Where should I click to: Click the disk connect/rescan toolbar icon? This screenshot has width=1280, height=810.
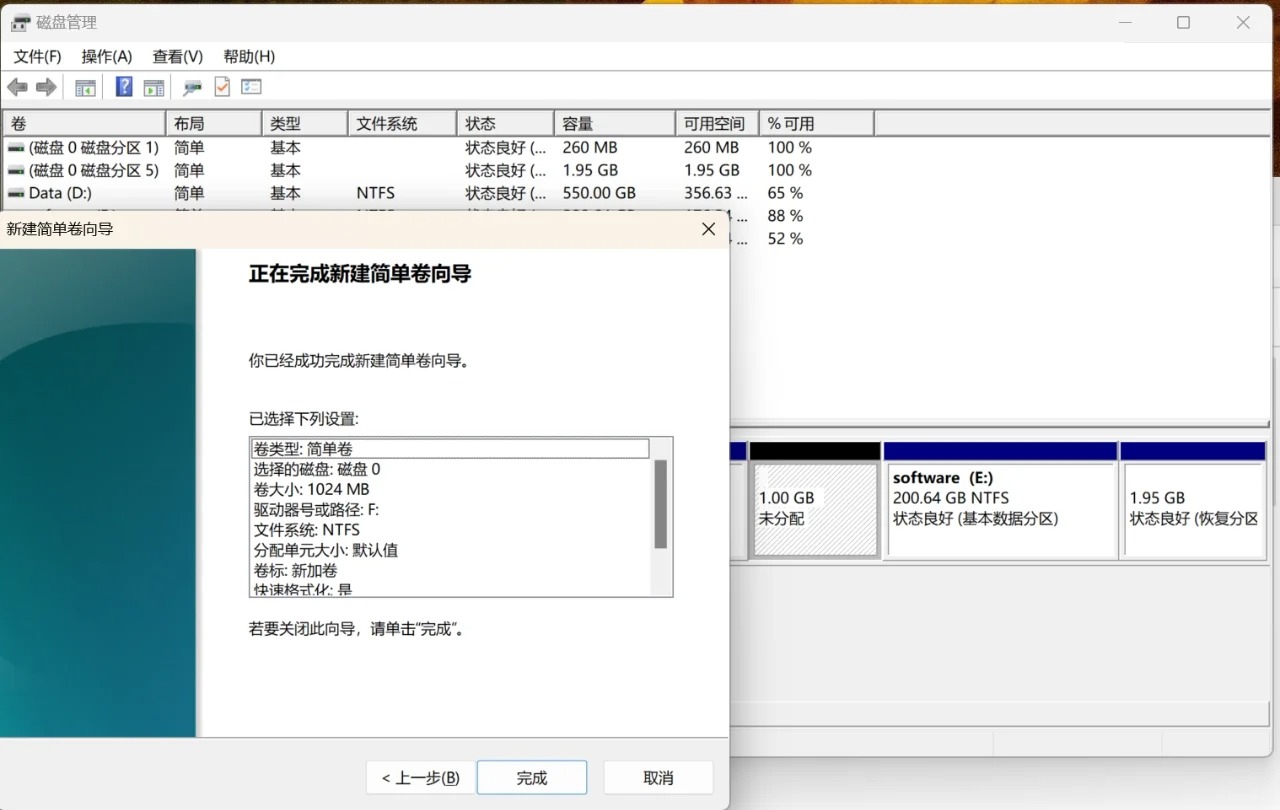click(192, 87)
